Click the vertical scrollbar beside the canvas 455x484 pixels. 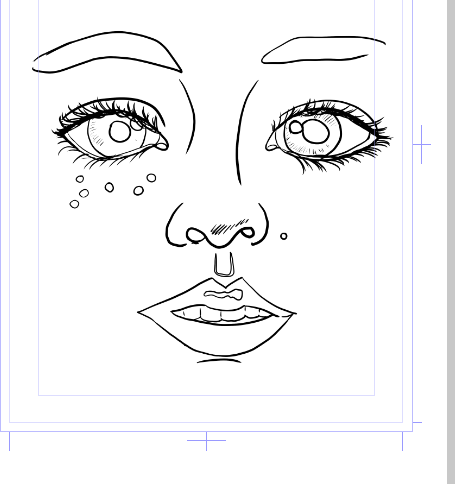click(451, 242)
